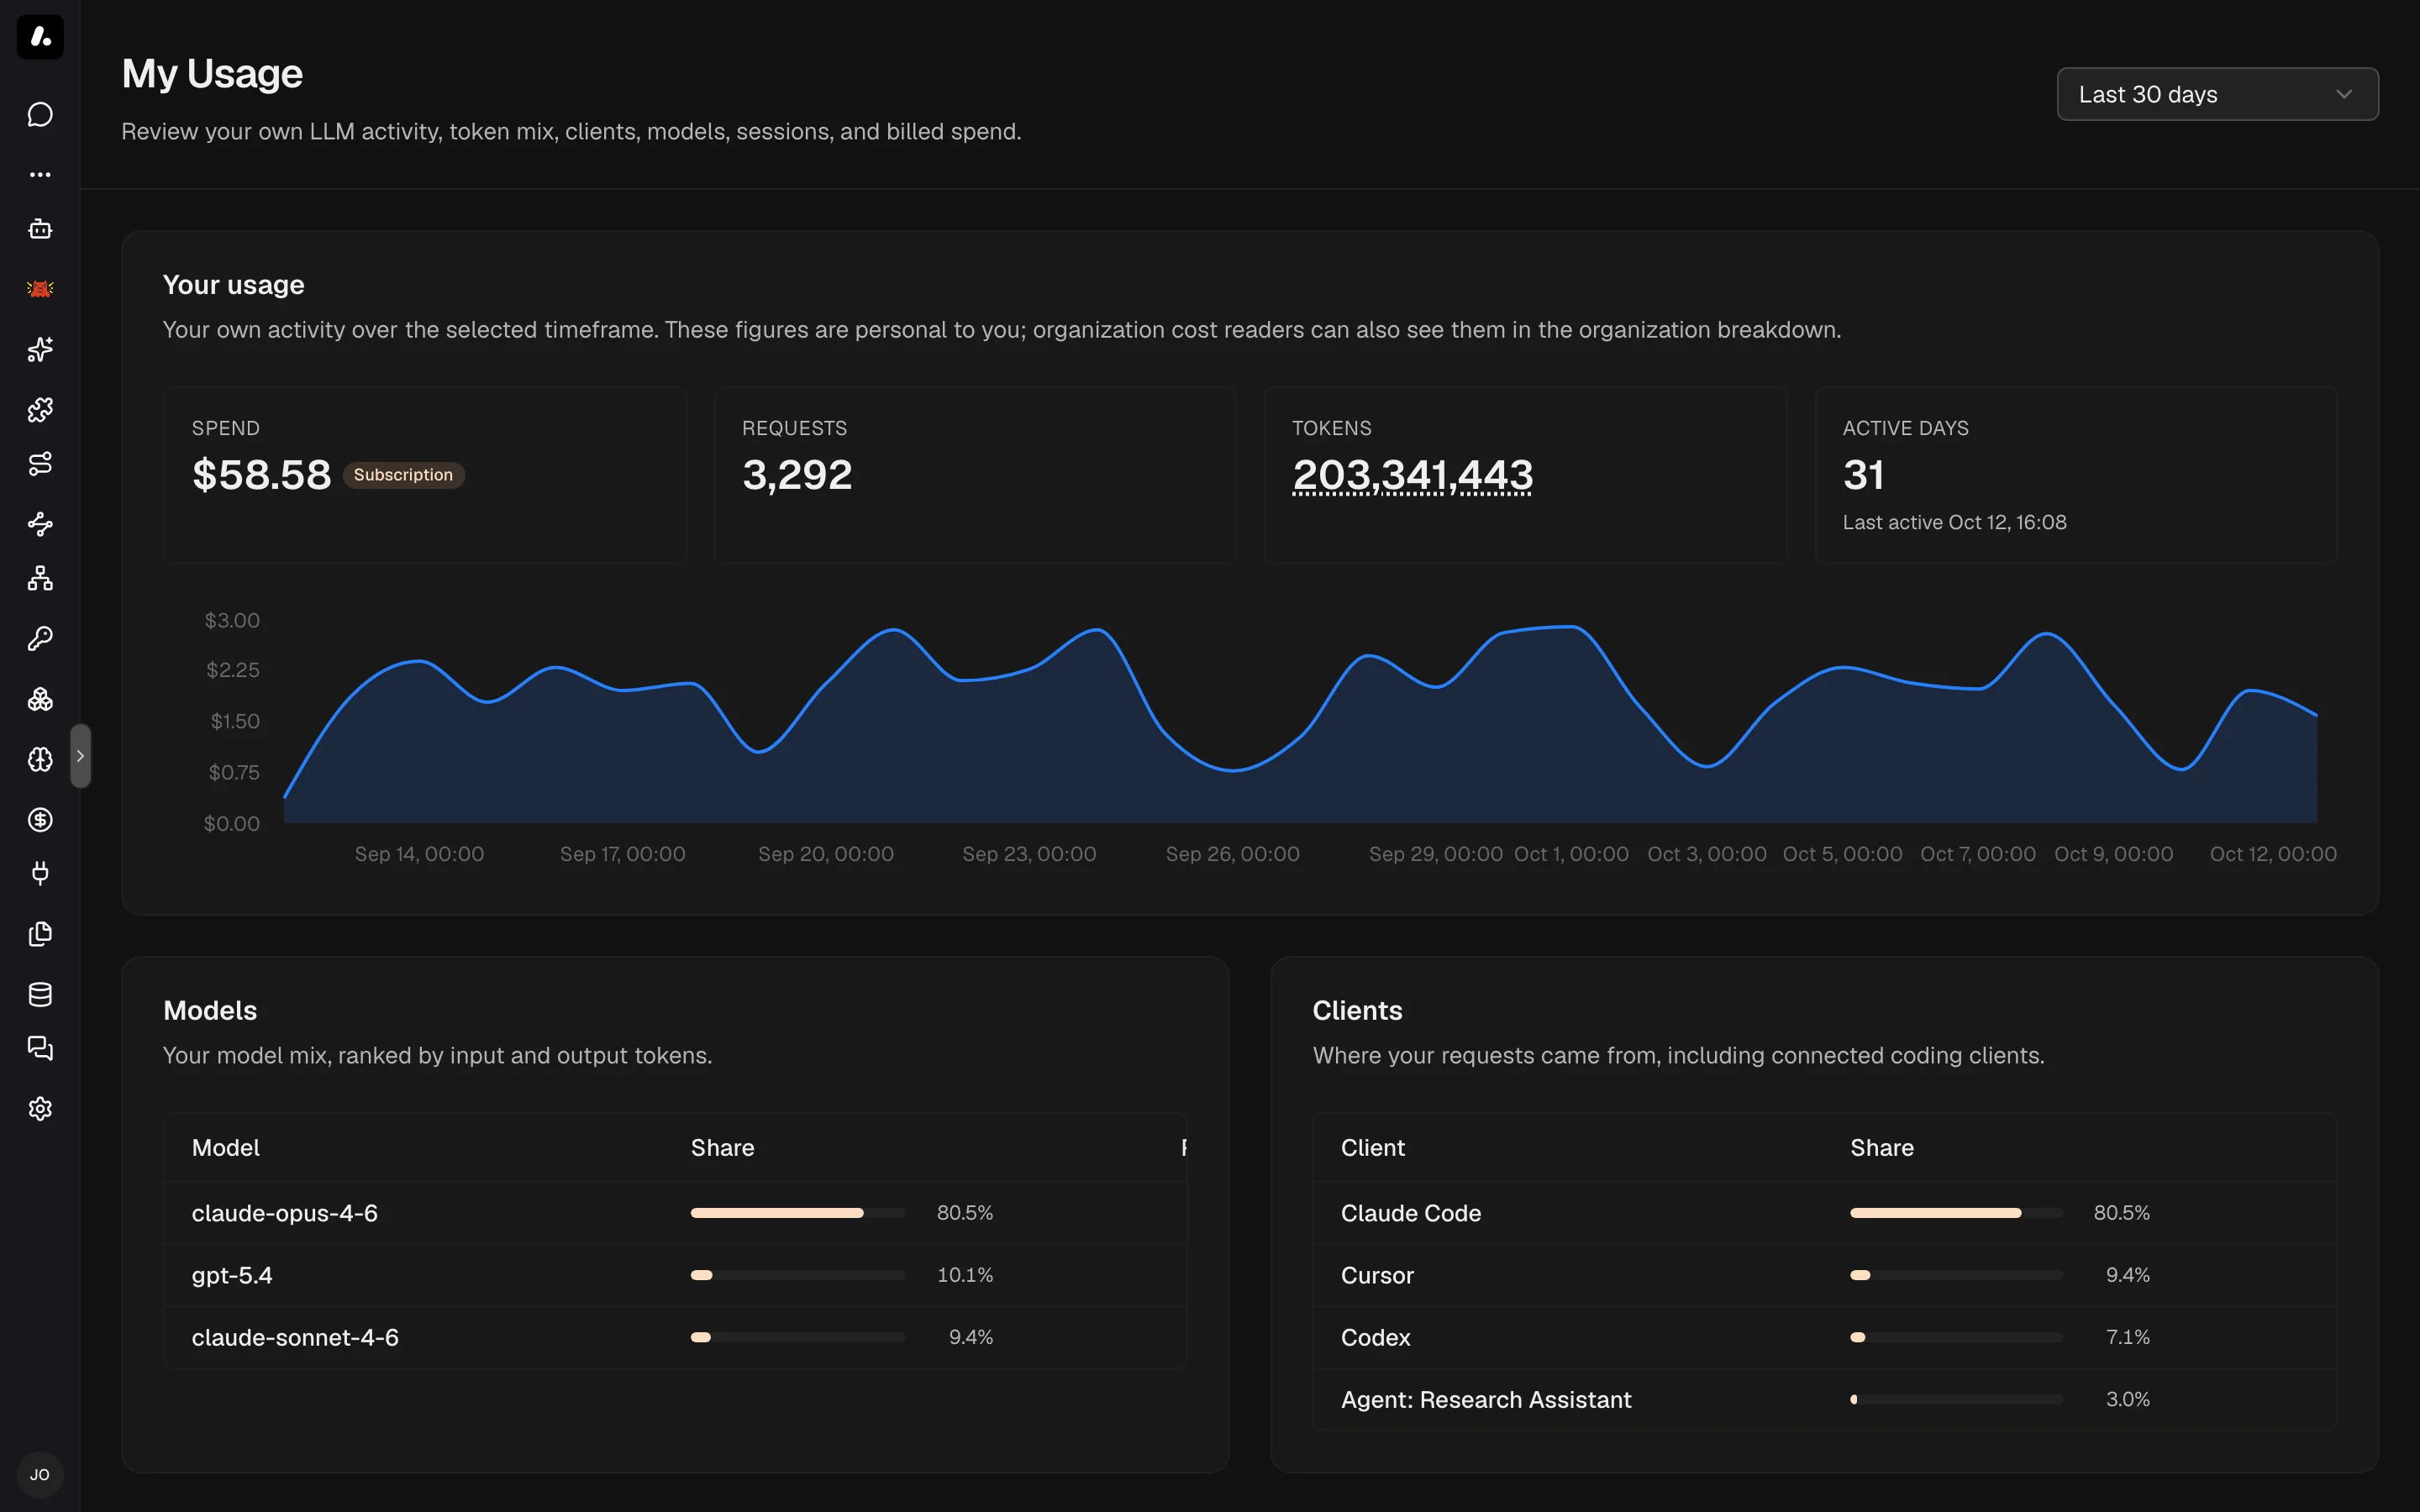Click the Subscription badge next to spend
Image resolution: width=2420 pixels, height=1512 pixels.
coord(403,475)
